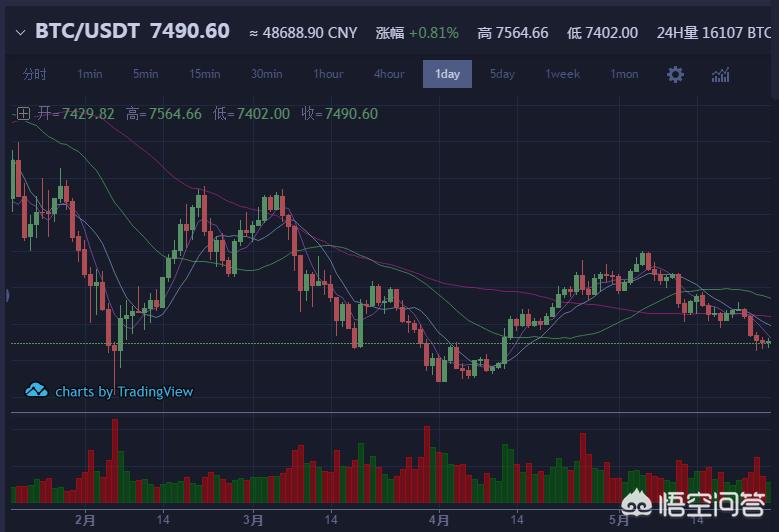Click the left-edge panel collapse handle
779x532 pixels.
click(5, 295)
